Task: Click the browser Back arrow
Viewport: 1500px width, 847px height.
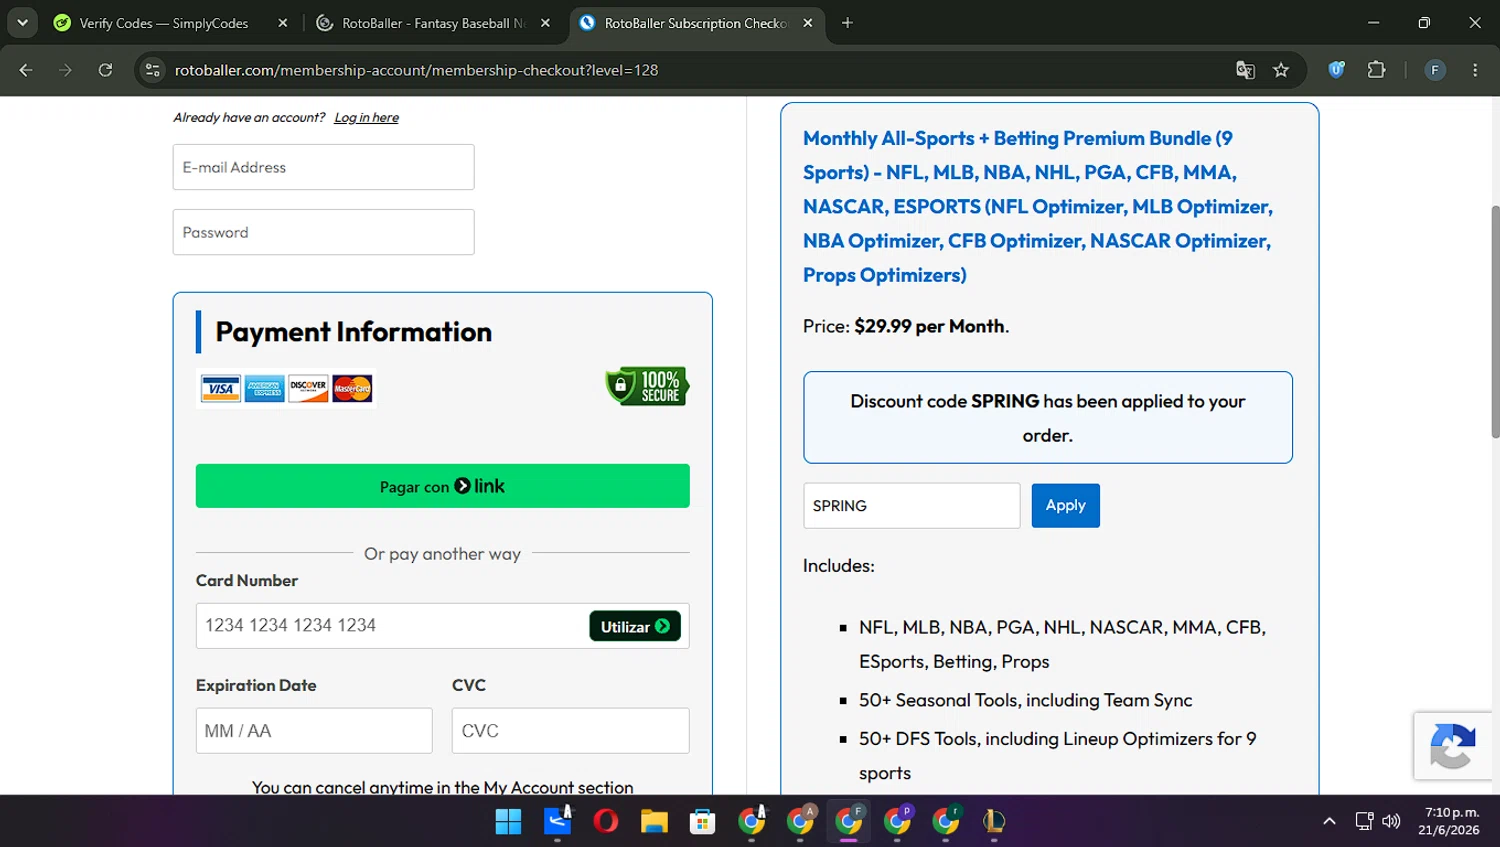Action: coord(26,70)
